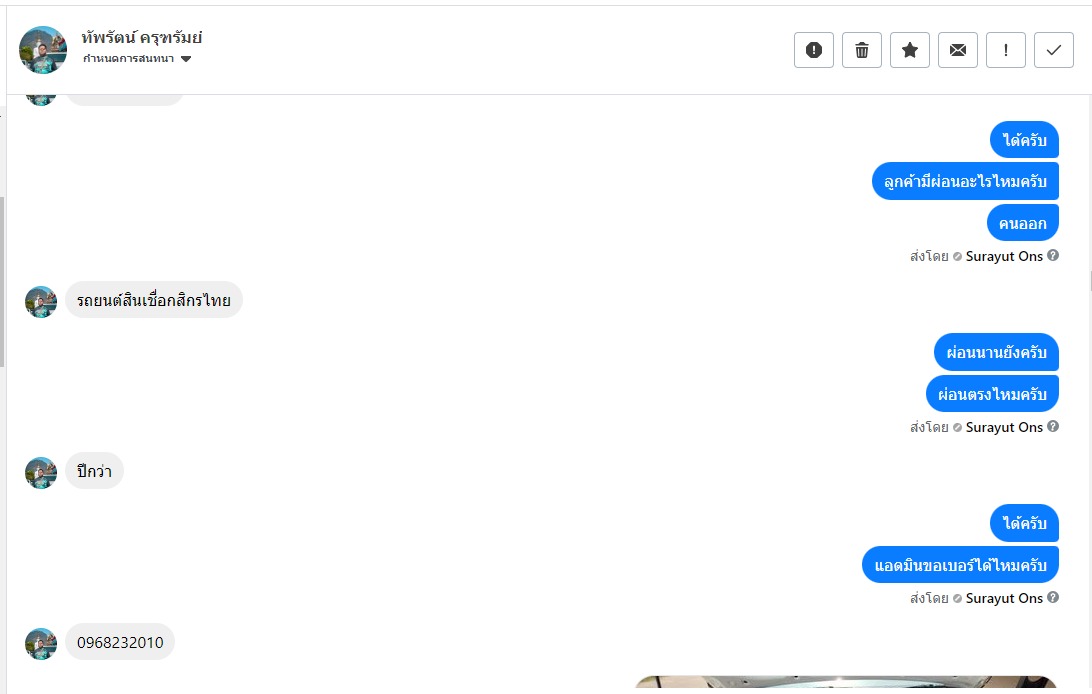1092x694 pixels.
Task: Select the phone number message 0968232010
Action: [x=120, y=642]
